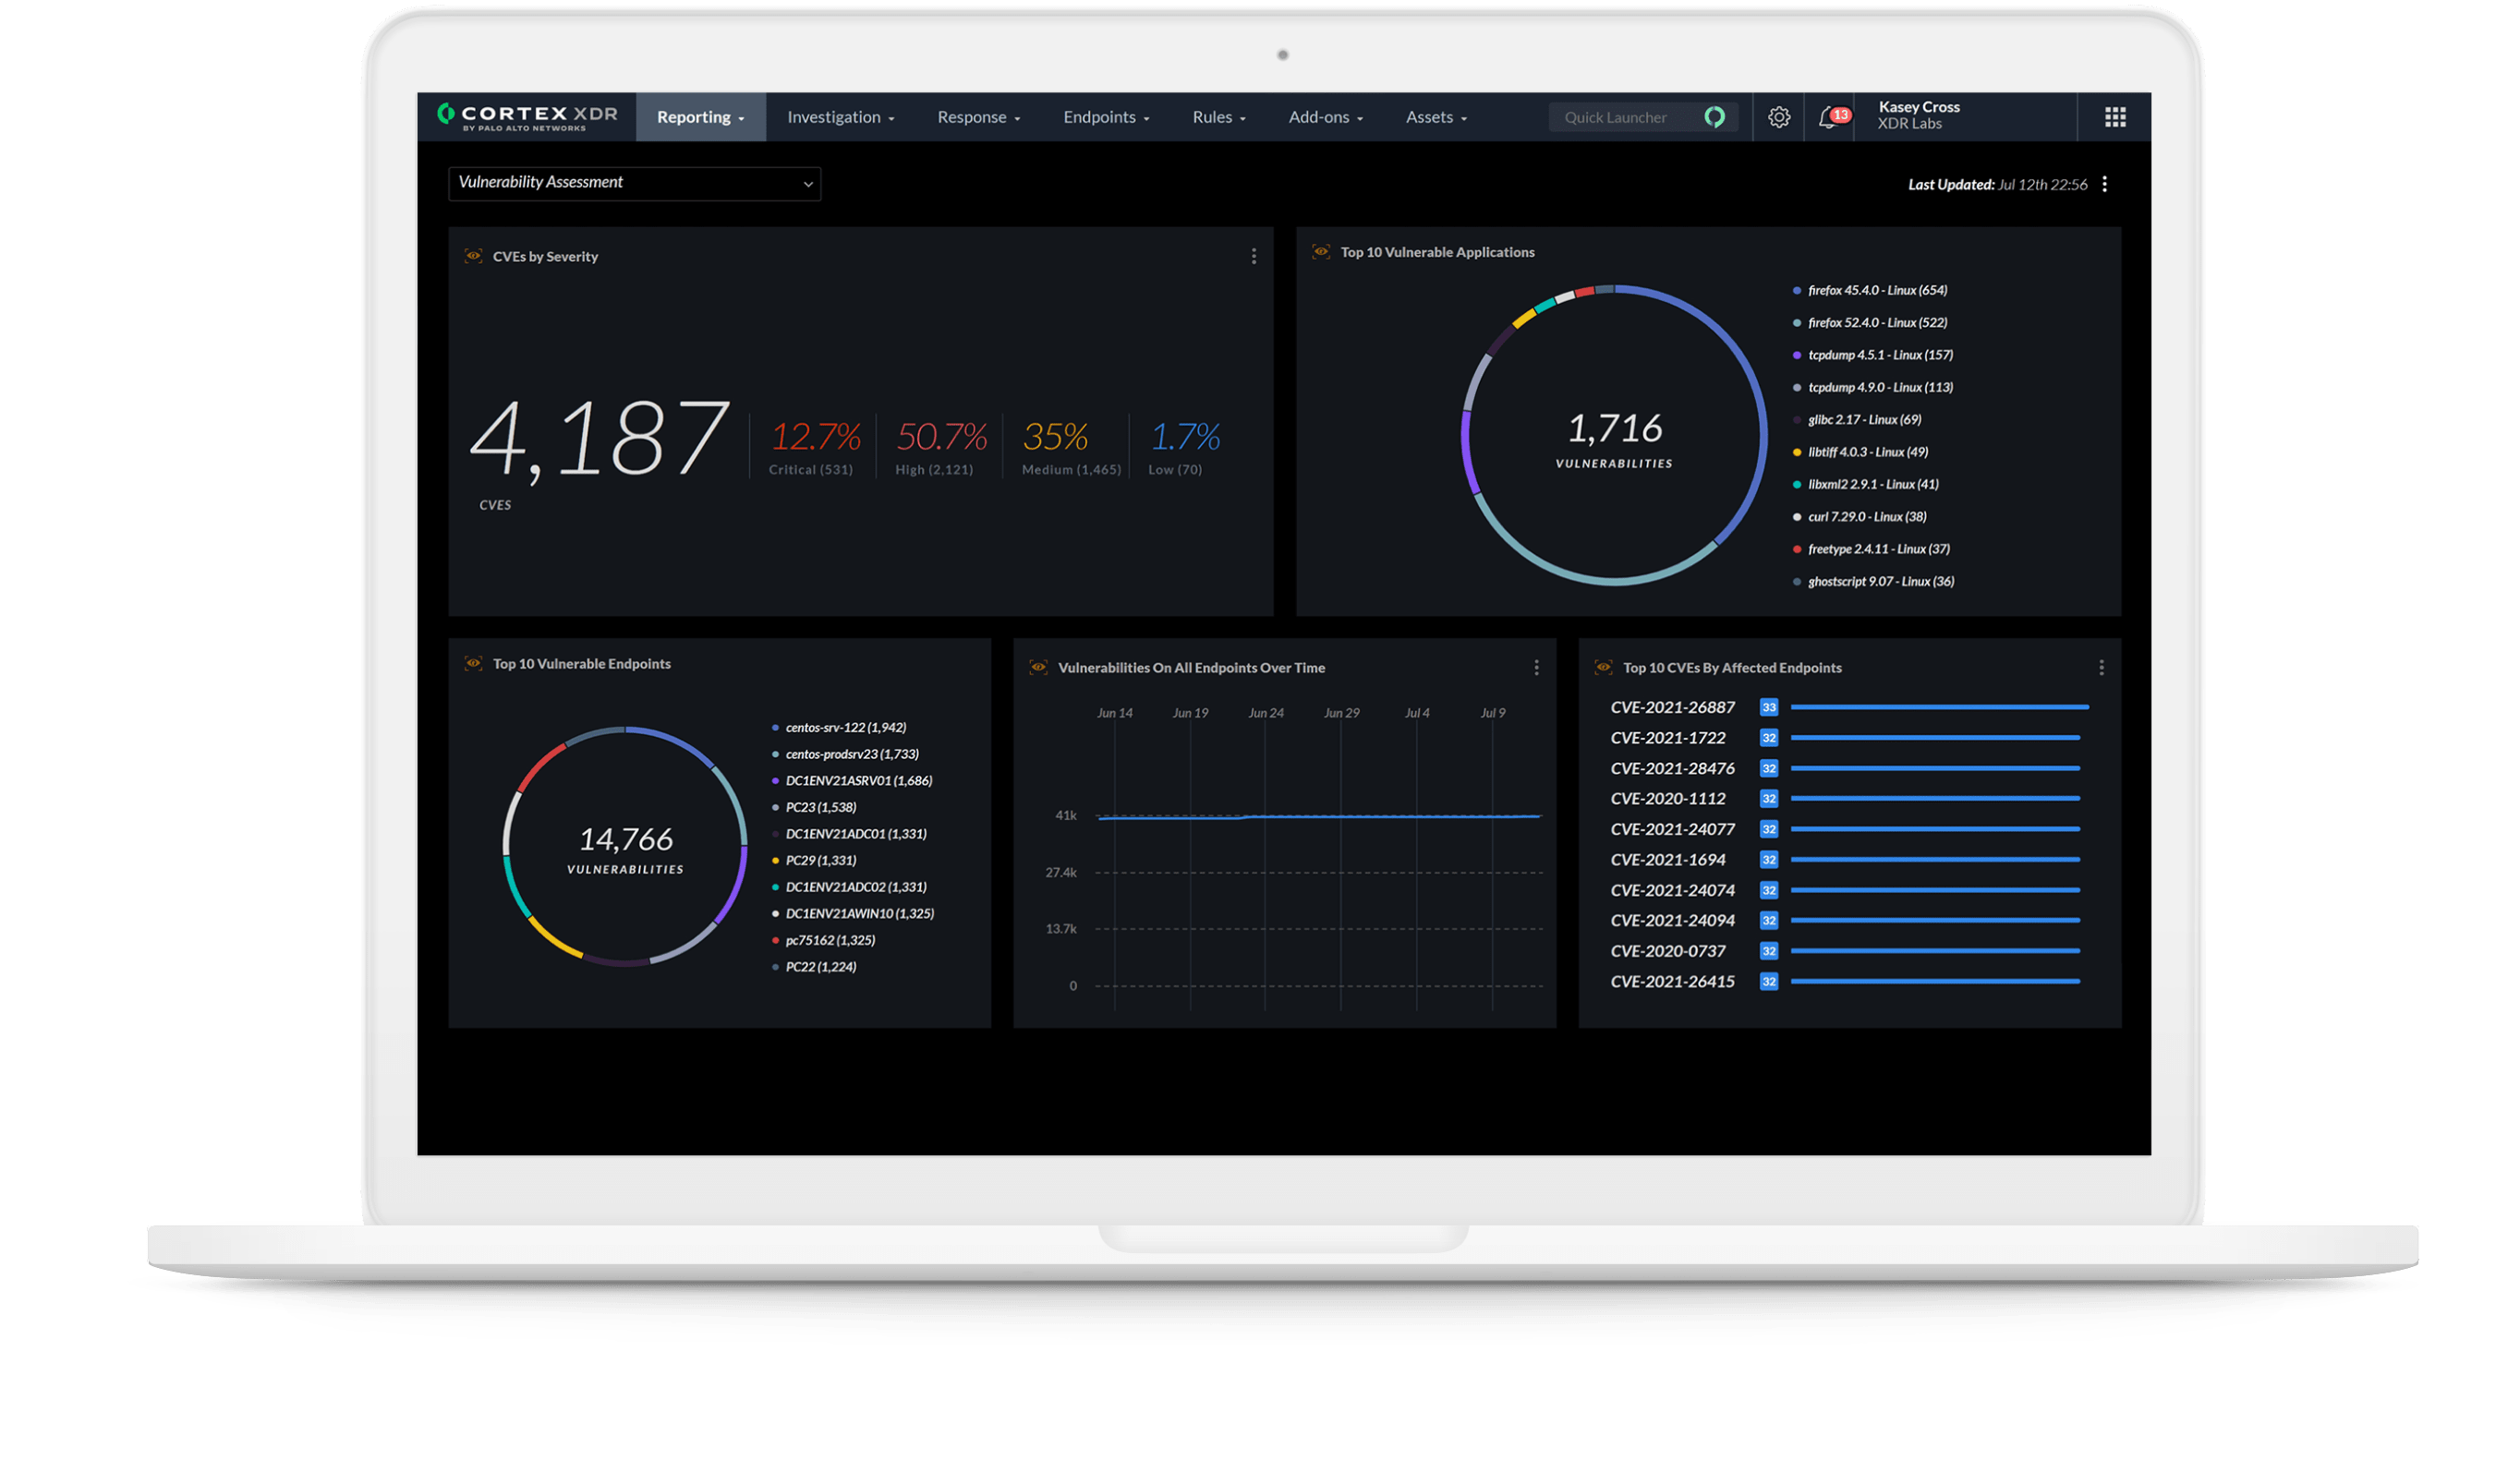Open the notifications bell showing 13 alerts

(x=1831, y=117)
